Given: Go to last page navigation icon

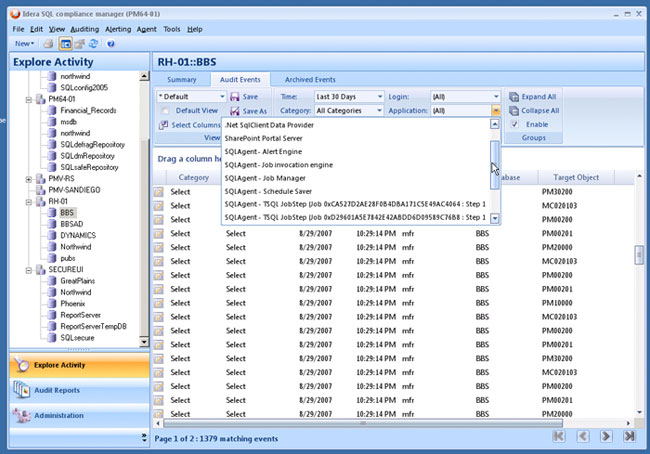Looking at the screenshot, I should [629, 436].
